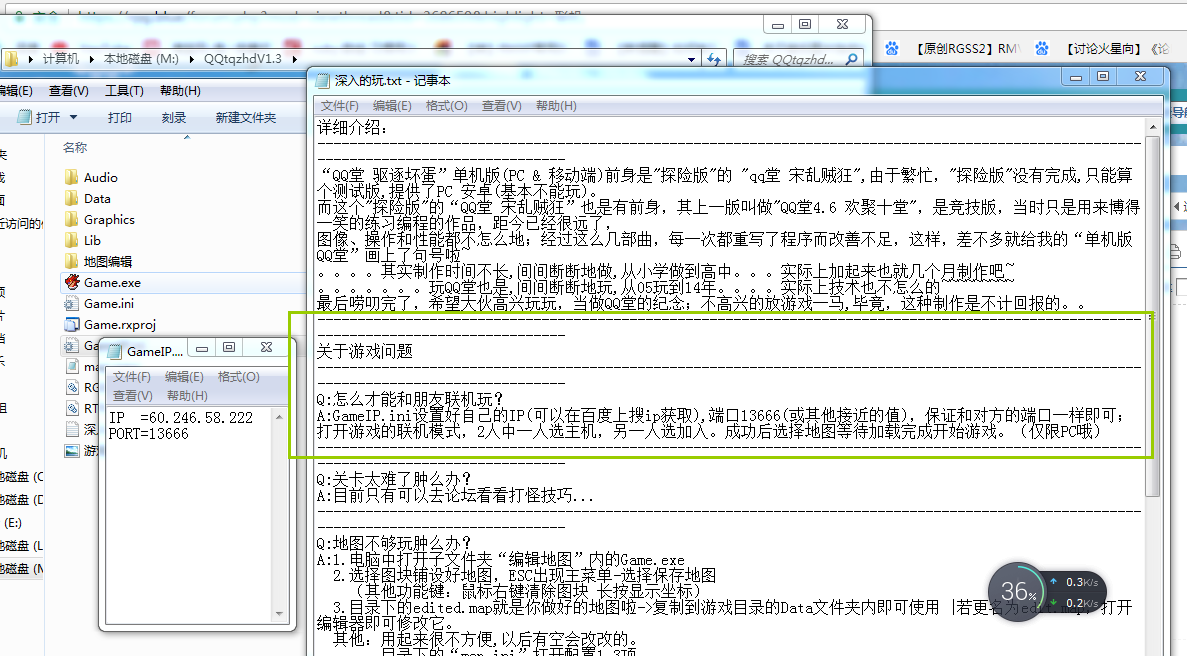Click 打印 in Explorer toolbar
The width and height of the screenshot is (1187, 656).
coord(120,117)
